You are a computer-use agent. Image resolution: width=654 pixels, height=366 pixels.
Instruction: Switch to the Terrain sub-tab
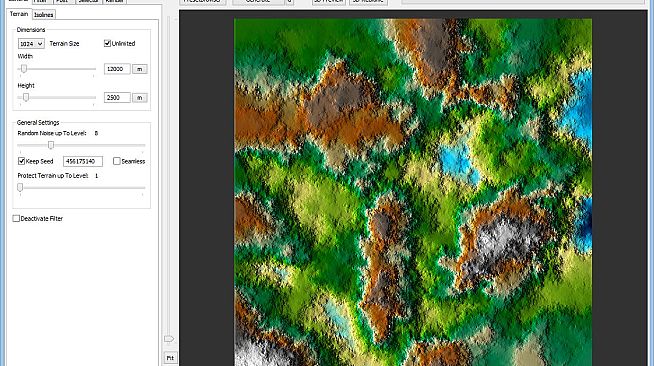19,14
